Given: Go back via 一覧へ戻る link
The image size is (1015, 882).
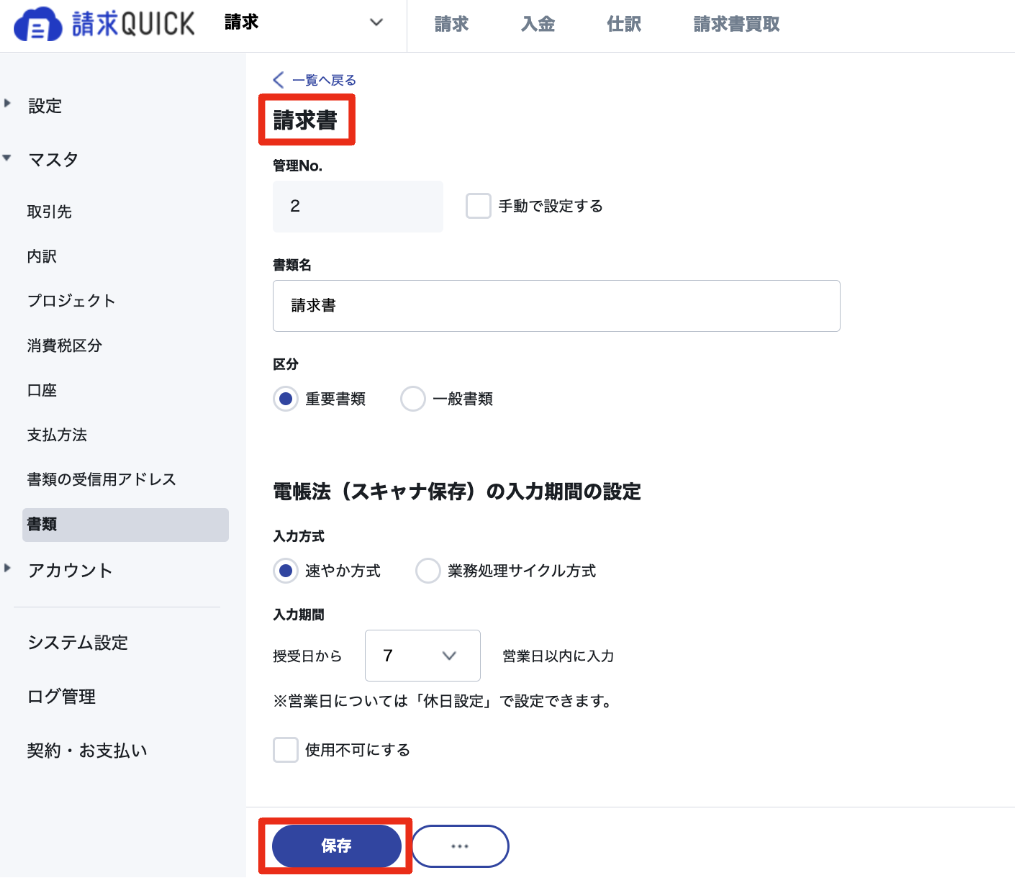Looking at the screenshot, I should pos(324,80).
